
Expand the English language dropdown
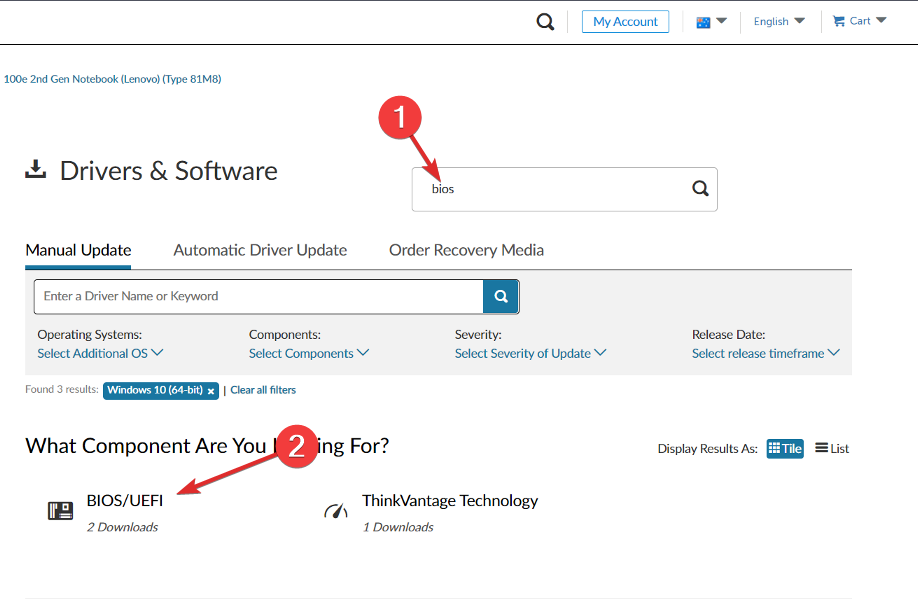pos(779,21)
